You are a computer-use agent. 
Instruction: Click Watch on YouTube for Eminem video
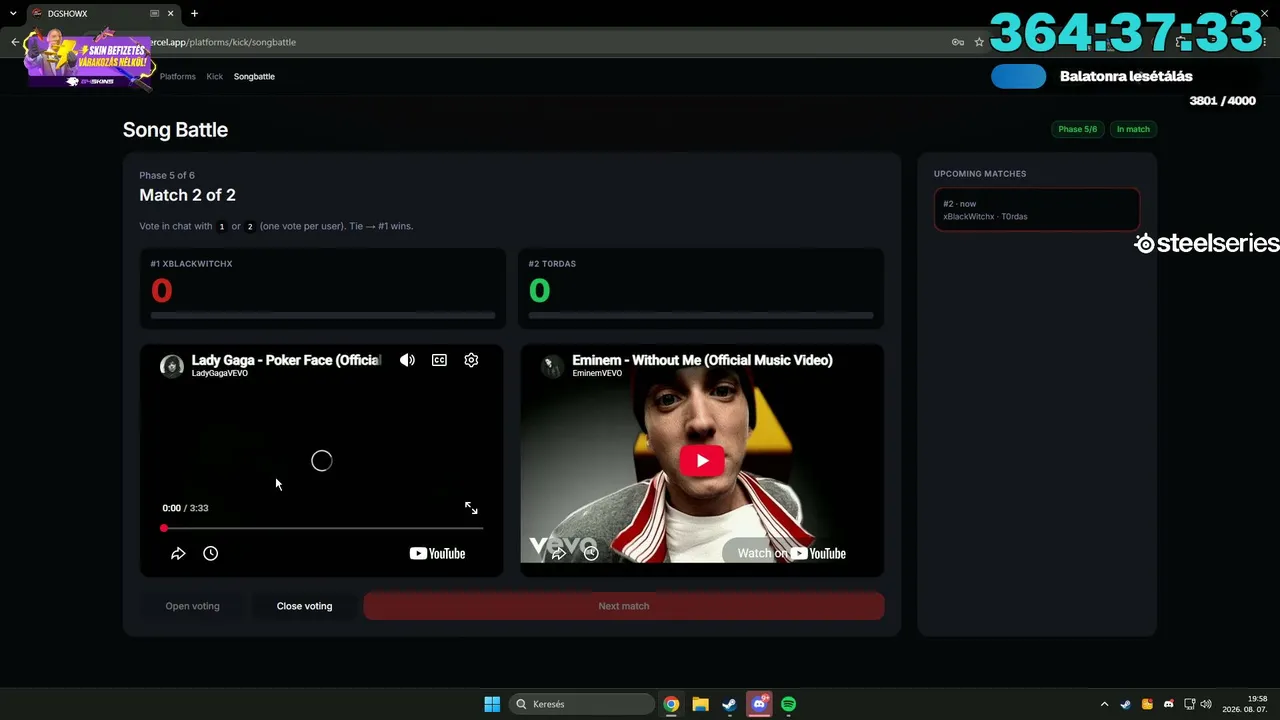coord(791,553)
